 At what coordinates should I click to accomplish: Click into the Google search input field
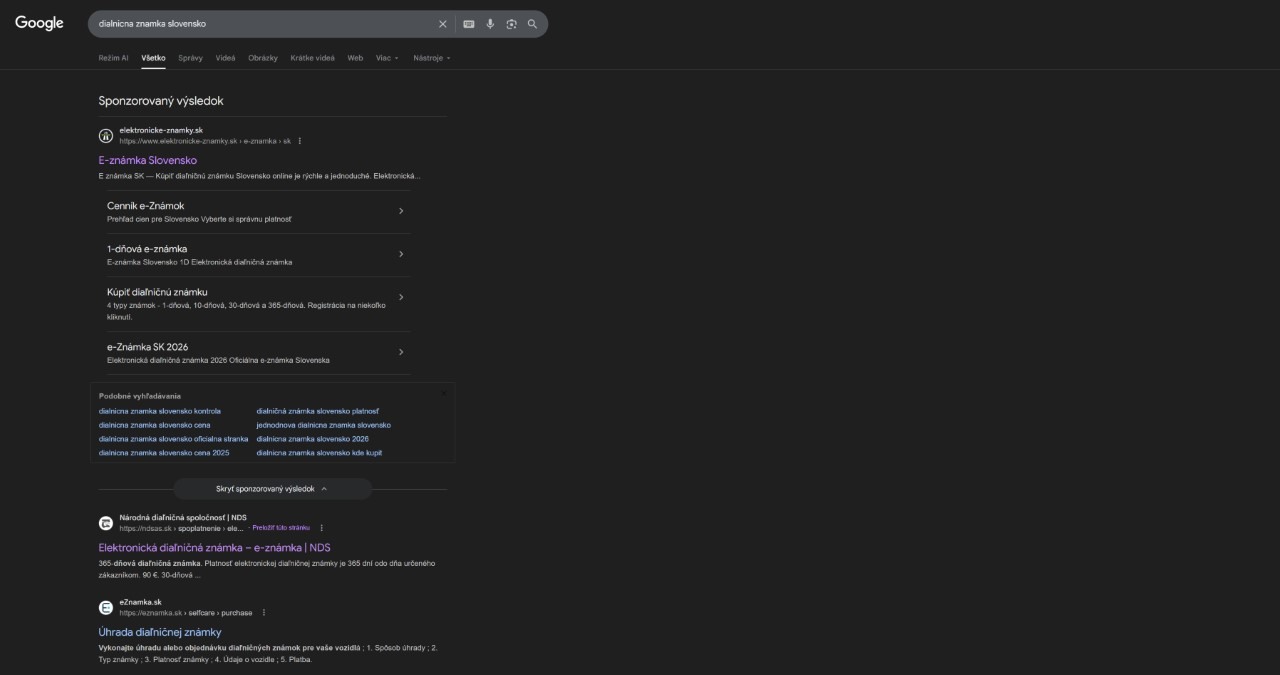pos(260,24)
